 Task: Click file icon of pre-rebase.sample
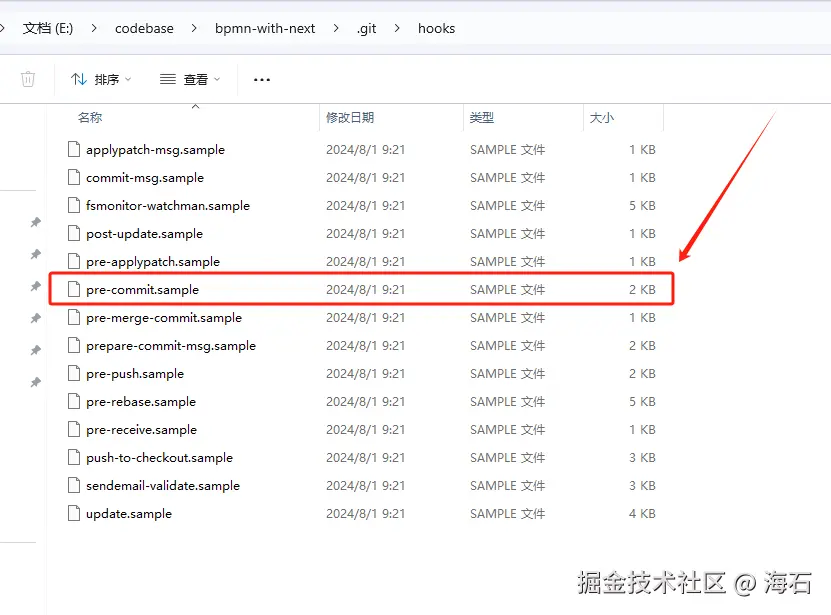(74, 401)
